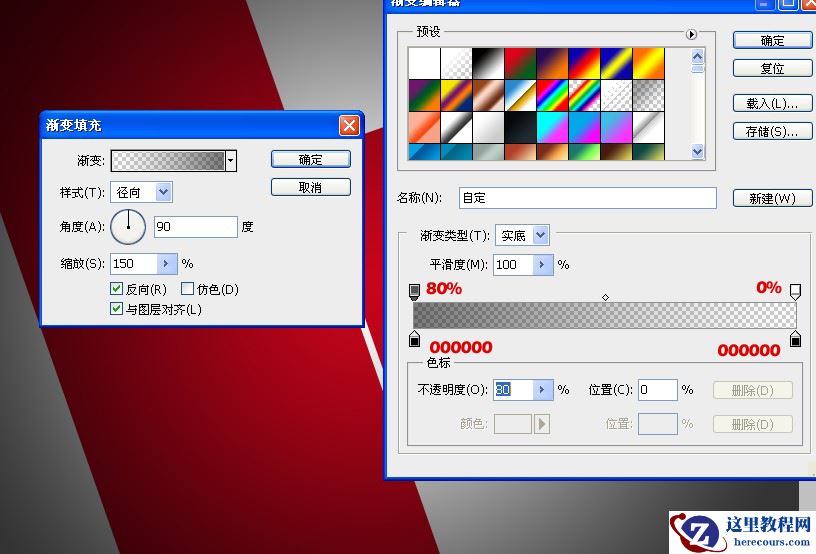
Task: Click 新建(W) new button
Action: pos(772,198)
